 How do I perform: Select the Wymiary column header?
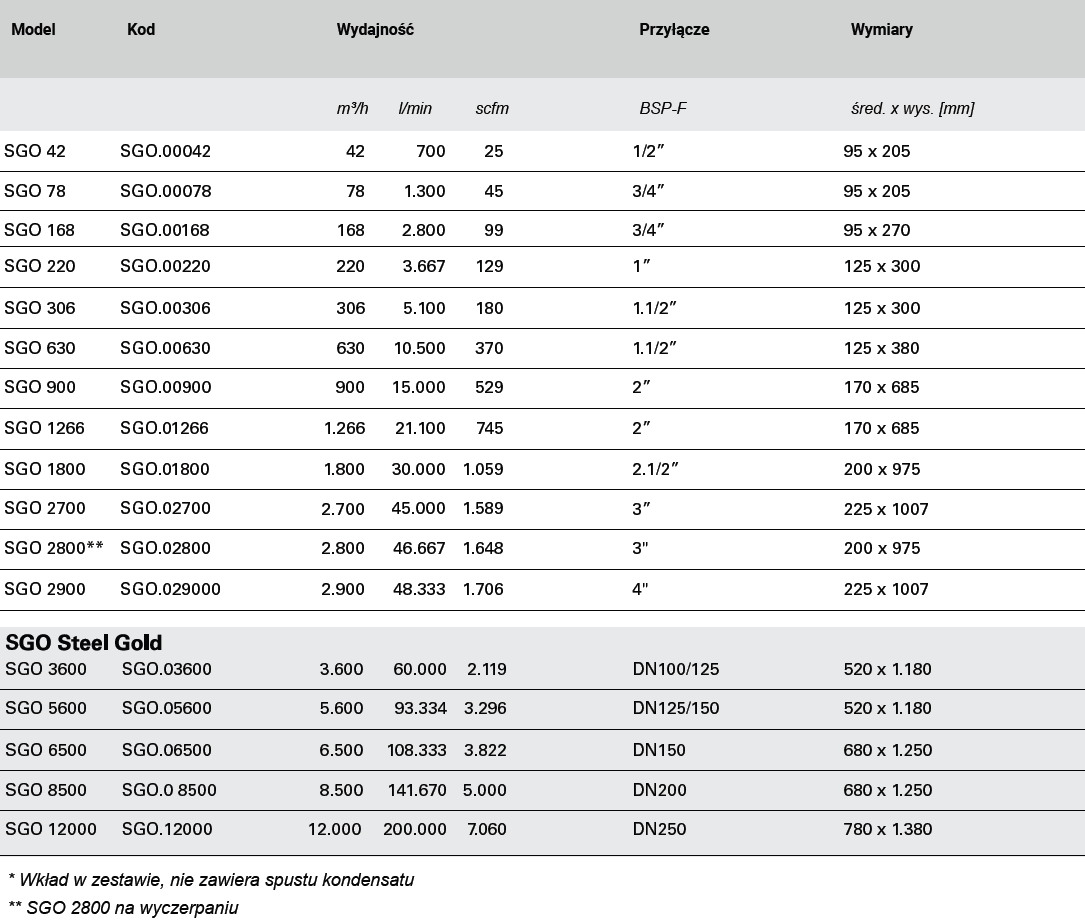click(x=882, y=30)
